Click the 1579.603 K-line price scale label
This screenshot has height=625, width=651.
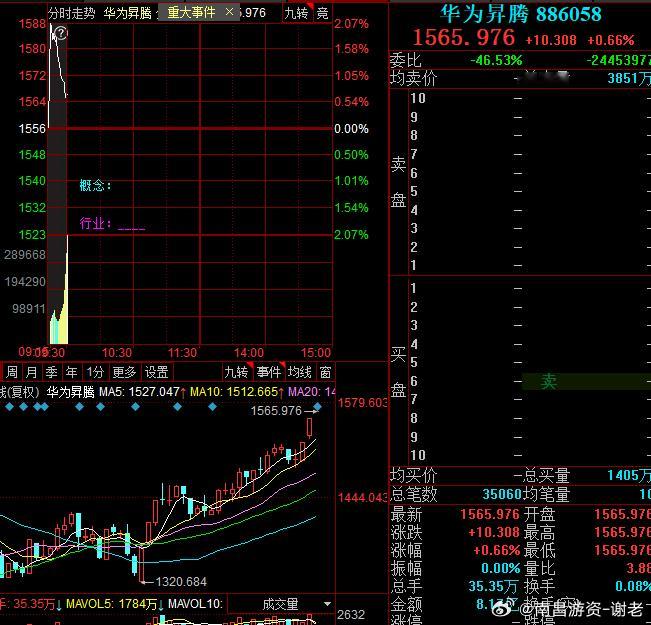[362, 402]
